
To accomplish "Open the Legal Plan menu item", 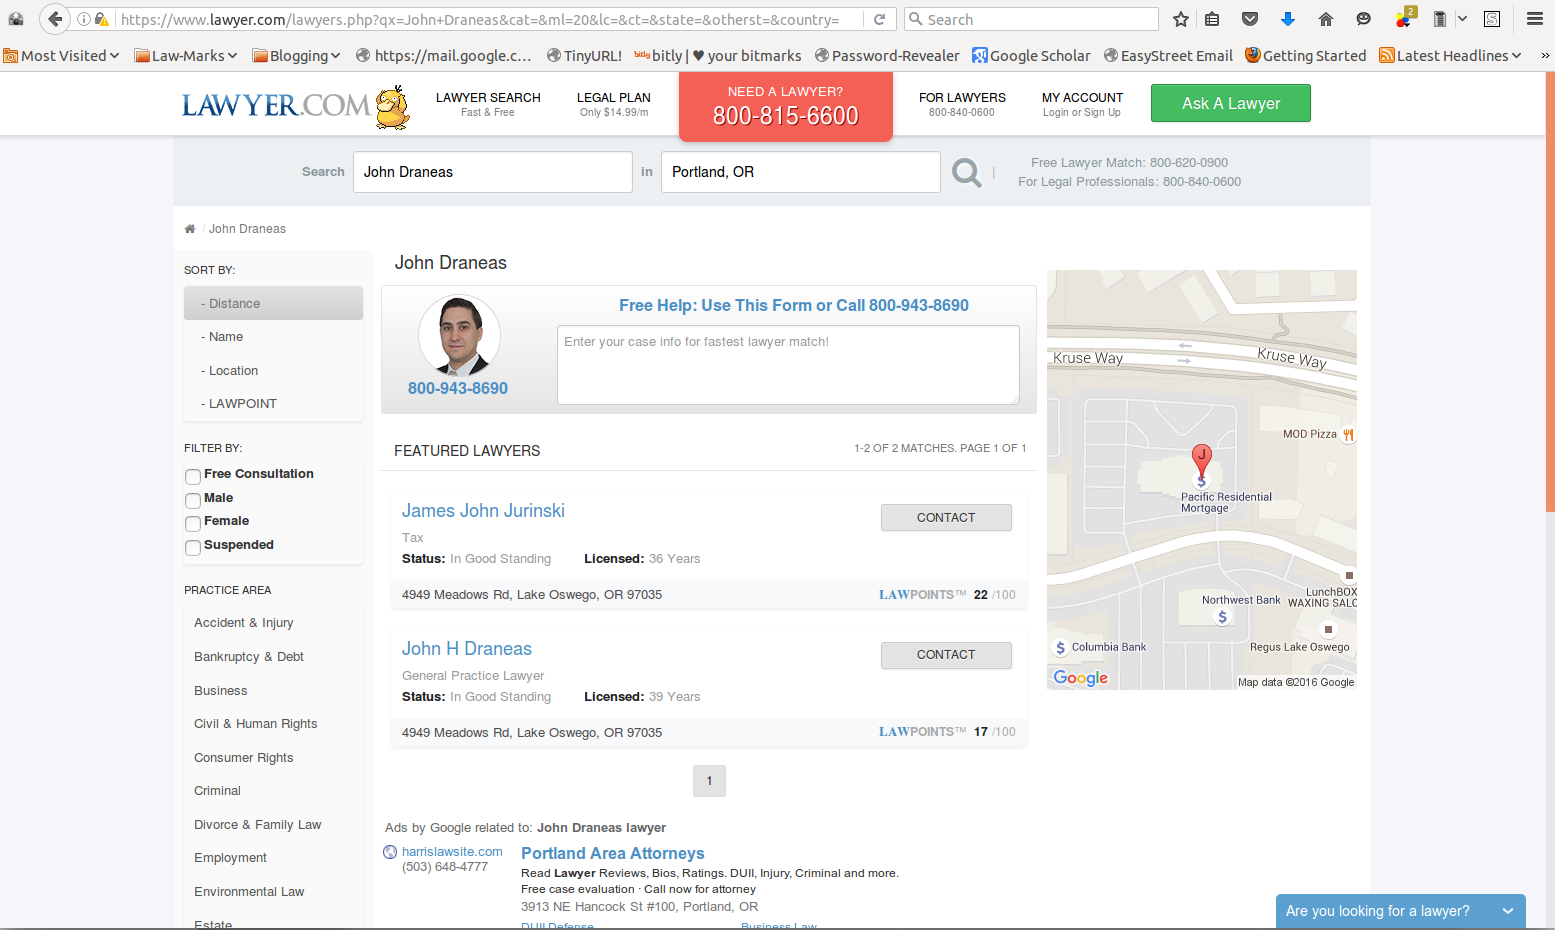I will pos(614,104).
